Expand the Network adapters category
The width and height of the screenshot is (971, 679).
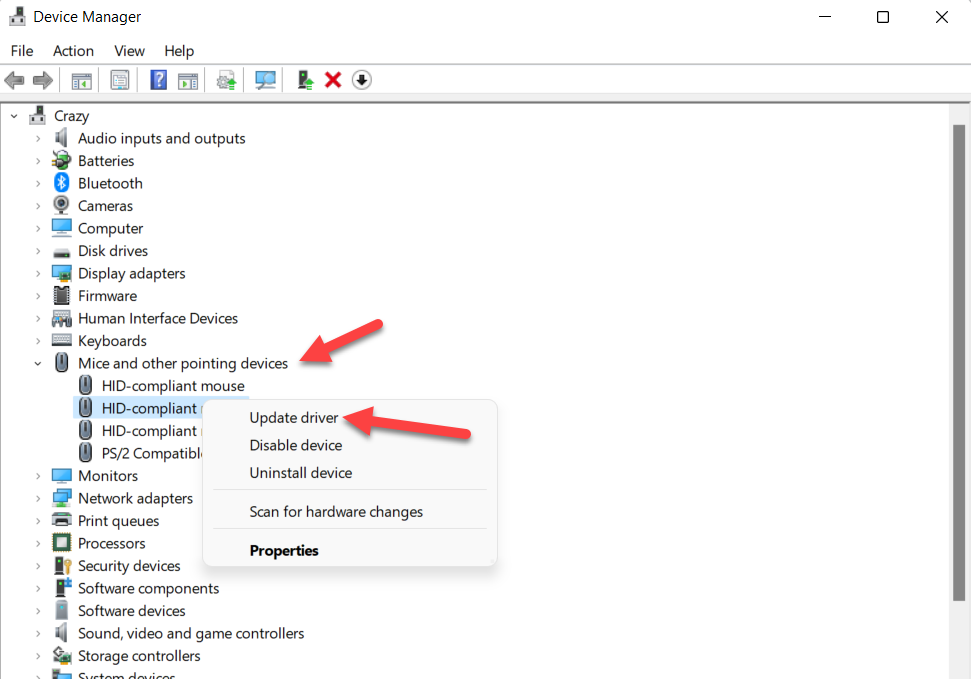click(x=39, y=499)
